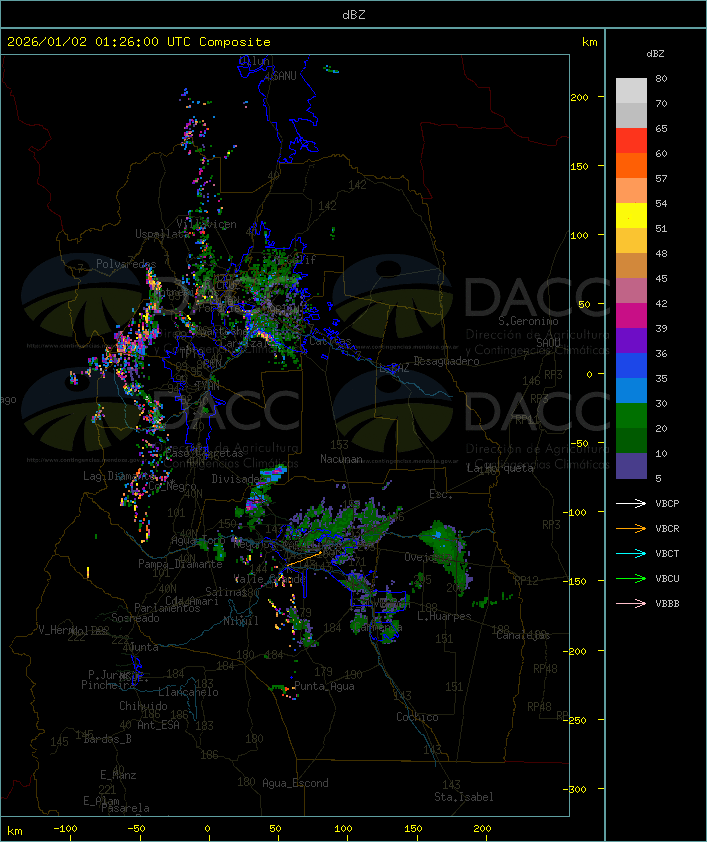Click the Uspallata map label
The width and height of the screenshot is (707, 842).
[x=160, y=234]
